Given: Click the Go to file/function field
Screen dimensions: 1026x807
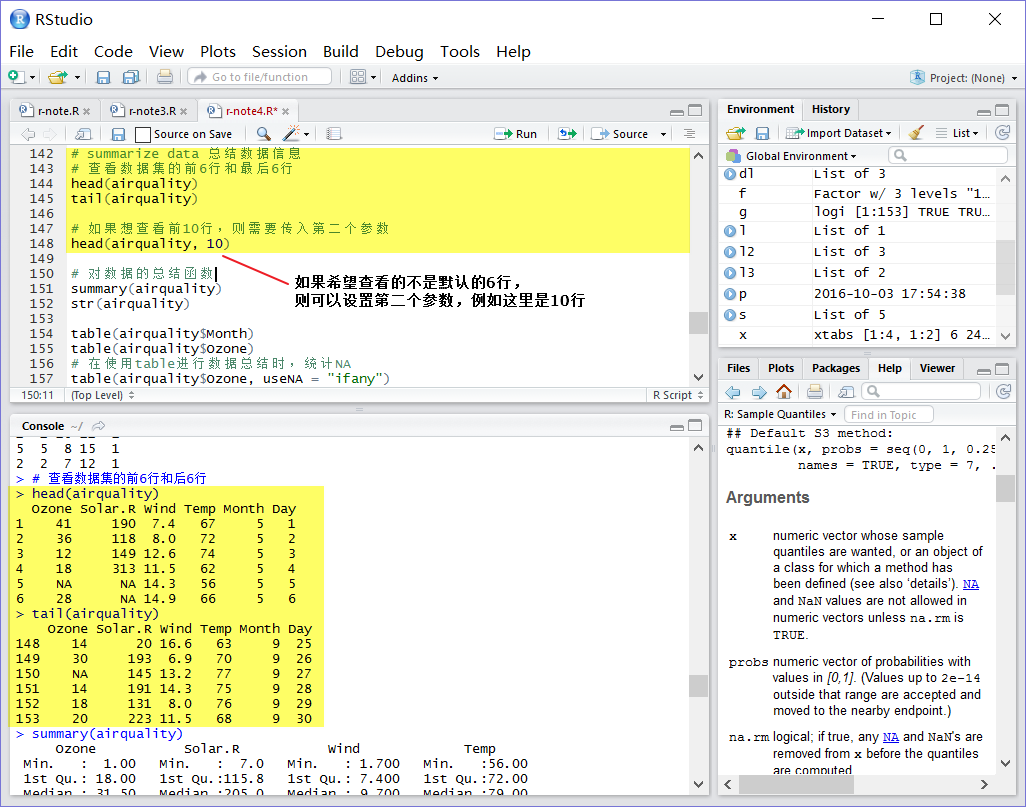Looking at the screenshot, I should (x=260, y=77).
